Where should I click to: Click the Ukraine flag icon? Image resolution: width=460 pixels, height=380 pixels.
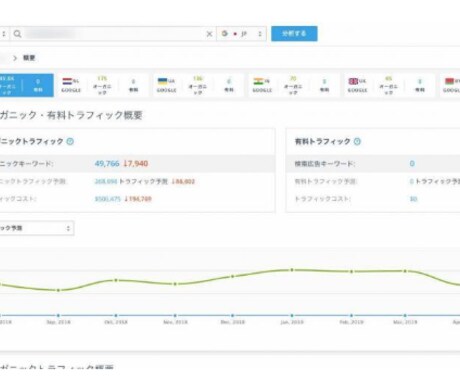click(162, 81)
